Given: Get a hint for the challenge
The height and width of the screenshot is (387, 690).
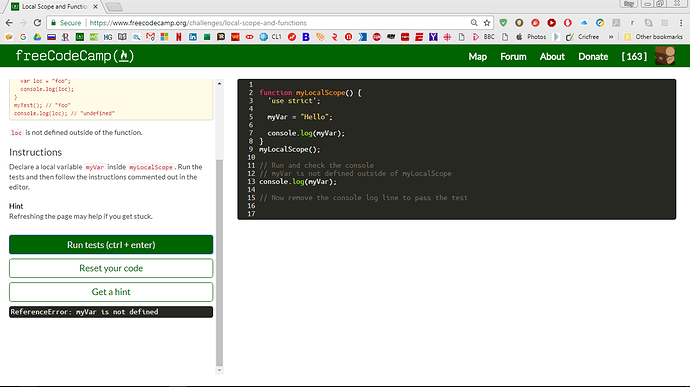Looking at the screenshot, I should click(x=111, y=292).
